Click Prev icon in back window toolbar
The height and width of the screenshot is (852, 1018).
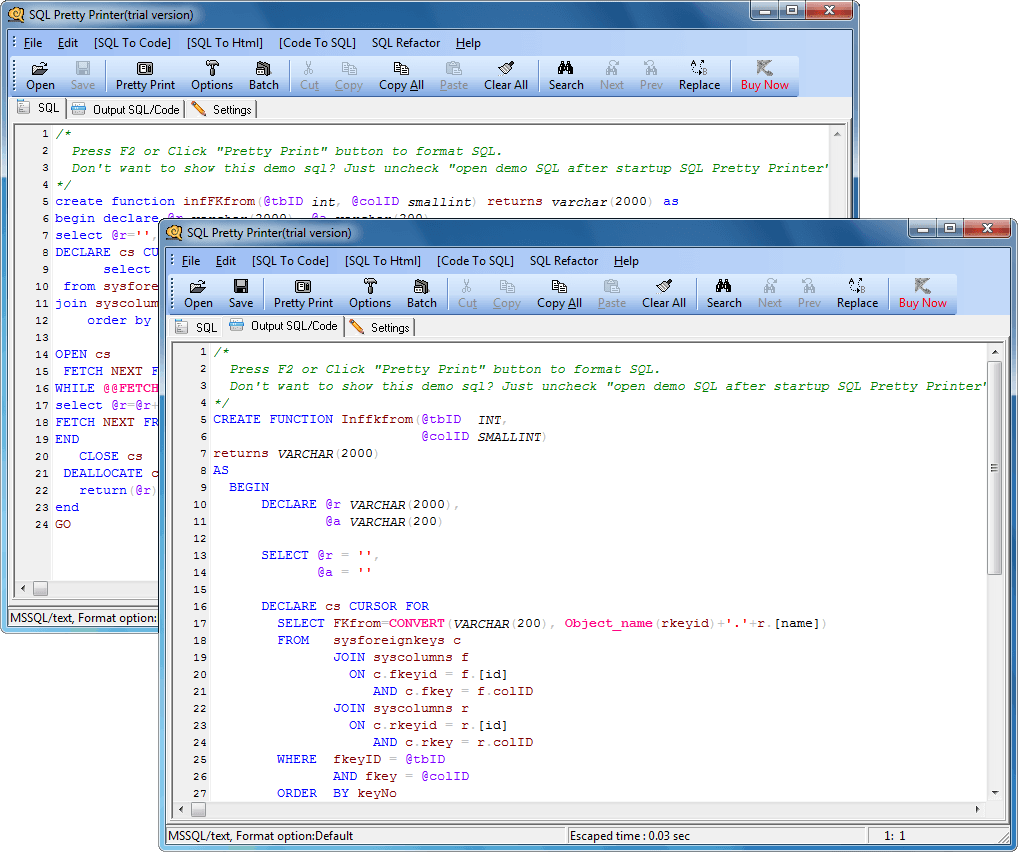pos(651,75)
